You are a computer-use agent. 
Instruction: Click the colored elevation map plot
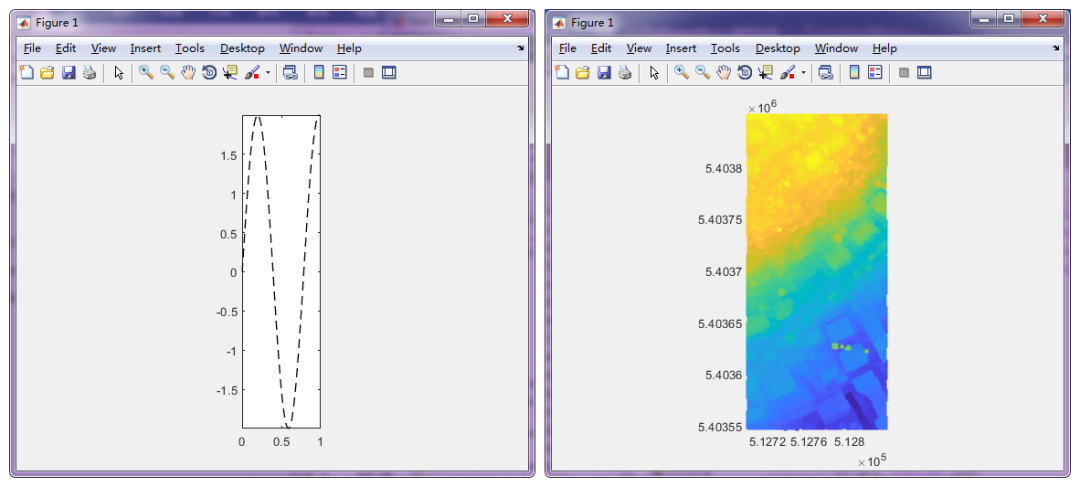(x=816, y=272)
